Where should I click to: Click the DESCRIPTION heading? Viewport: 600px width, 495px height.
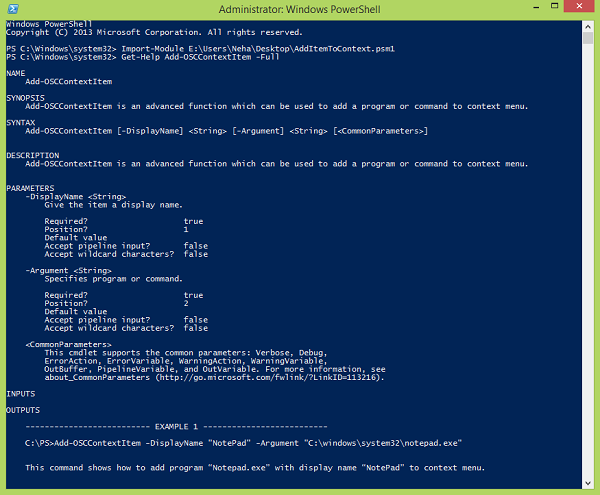point(32,155)
